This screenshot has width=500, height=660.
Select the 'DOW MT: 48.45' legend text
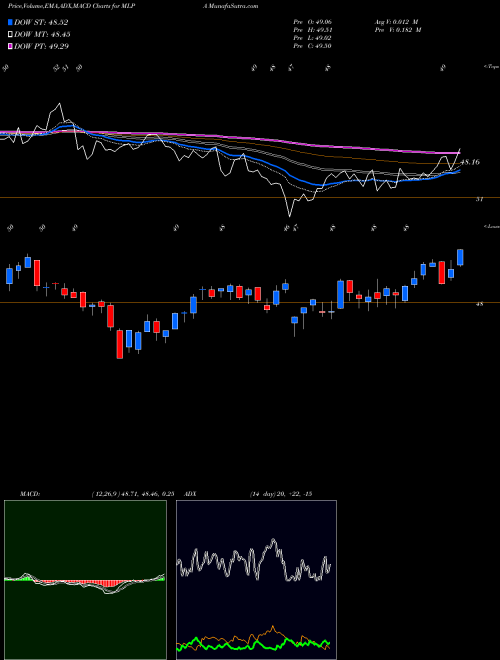click(x=42, y=35)
